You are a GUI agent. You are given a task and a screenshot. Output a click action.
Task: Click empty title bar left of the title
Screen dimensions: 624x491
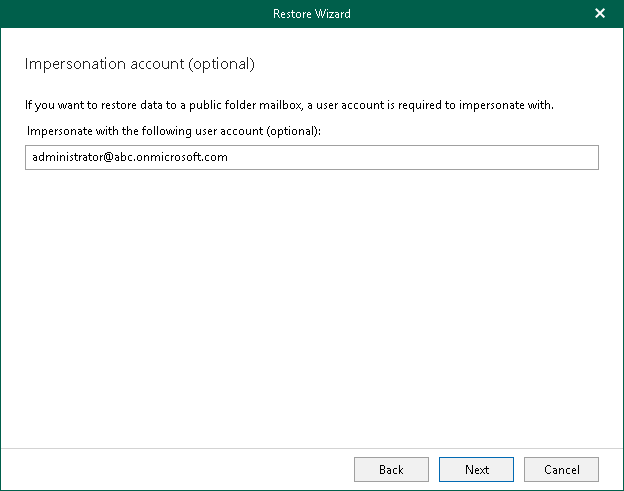click(120, 14)
